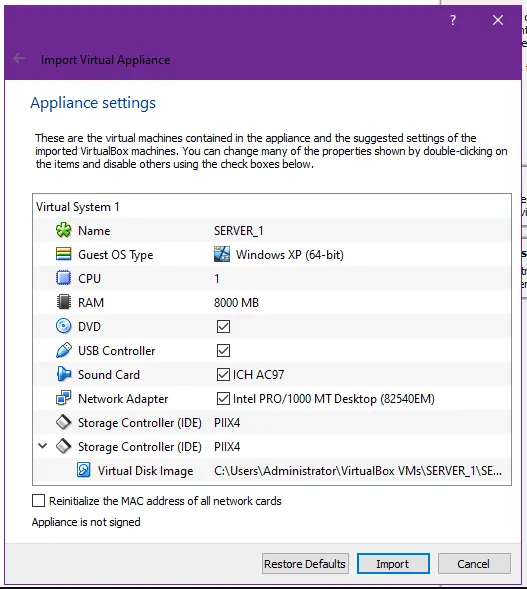Click the Network Adapter icon
This screenshot has height=589, width=527.
pyautogui.click(x=63, y=398)
